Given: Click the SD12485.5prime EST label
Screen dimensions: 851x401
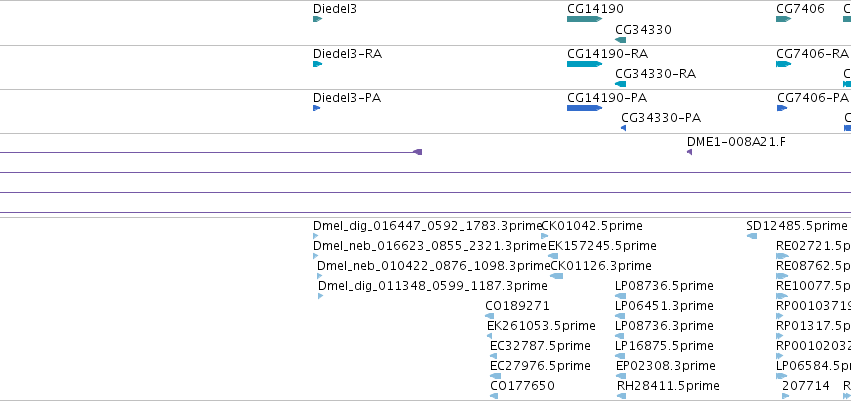Looking at the screenshot, I should click(x=797, y=226).
